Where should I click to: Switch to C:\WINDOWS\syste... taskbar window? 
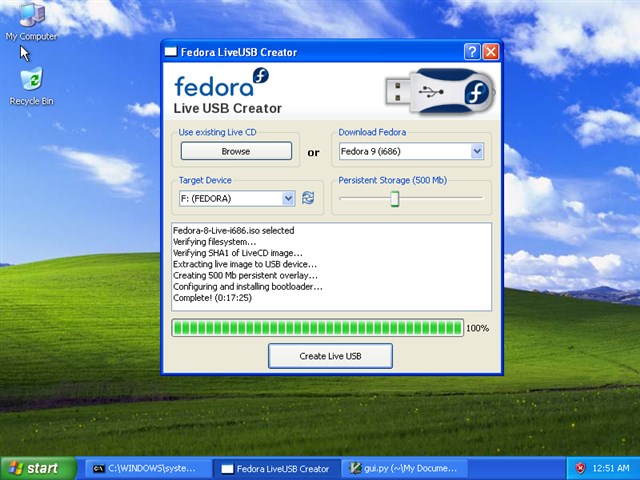pos(148,468)
